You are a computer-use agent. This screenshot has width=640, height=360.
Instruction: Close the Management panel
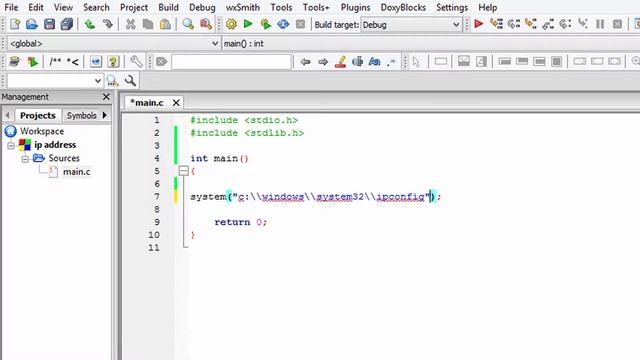pyautogui.click(x=106, y=97)
